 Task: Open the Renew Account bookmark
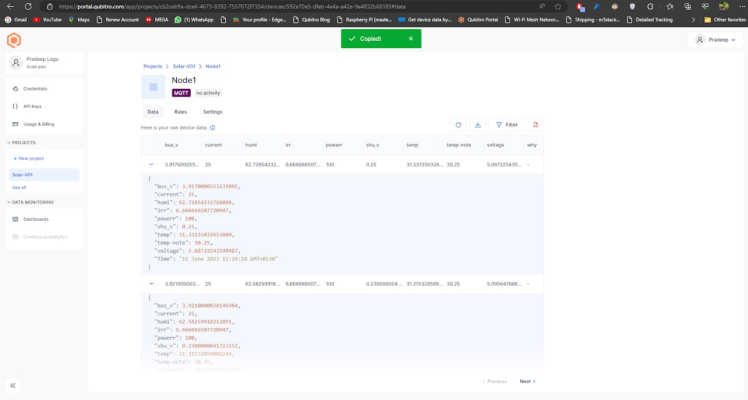[117, 20]
